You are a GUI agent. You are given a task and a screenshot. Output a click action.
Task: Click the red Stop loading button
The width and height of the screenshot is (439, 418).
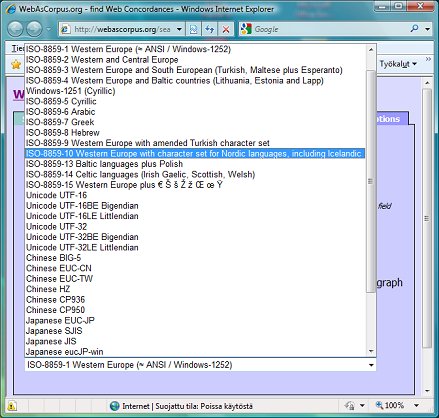click(226, 29)
